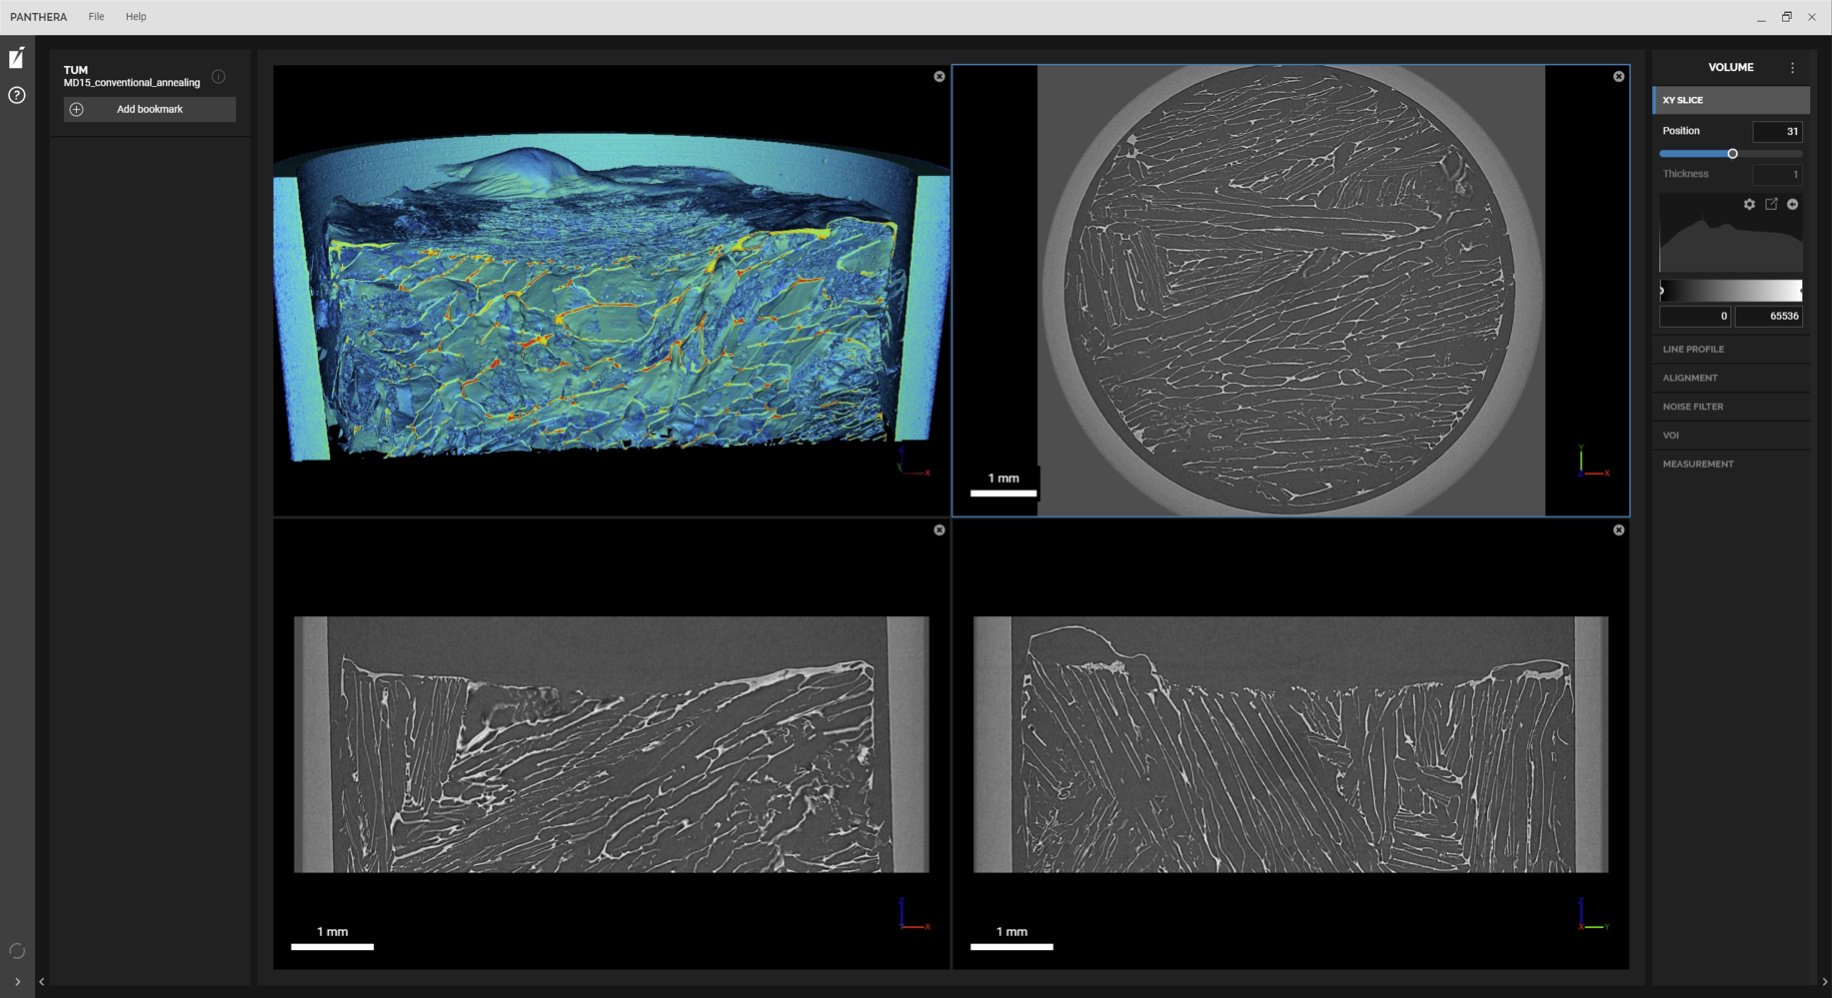Click the Position value field showing 31

click(x=1778, y=131)
